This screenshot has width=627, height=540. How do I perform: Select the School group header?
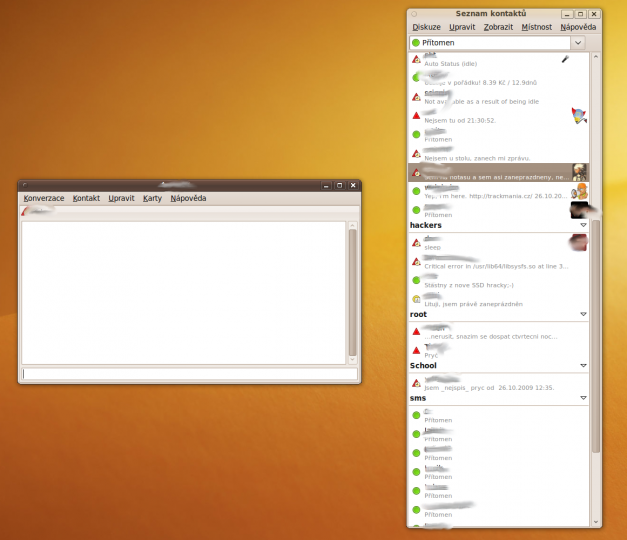[x=499, y=366]
